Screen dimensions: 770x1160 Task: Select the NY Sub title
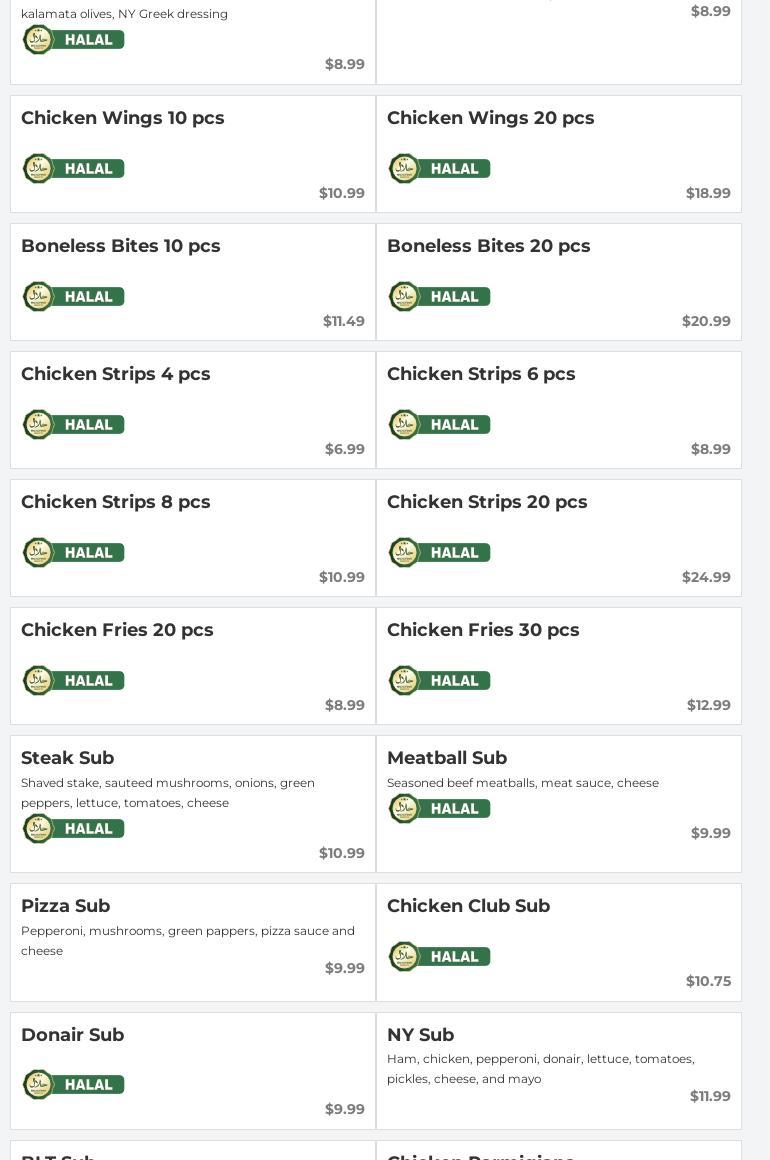tap(421, 1035)
